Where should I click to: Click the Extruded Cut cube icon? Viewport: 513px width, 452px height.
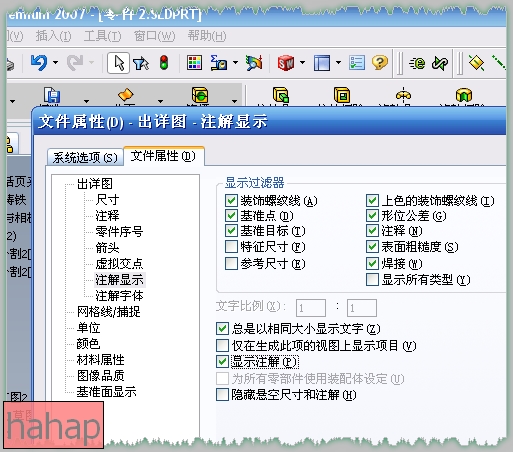342,95
